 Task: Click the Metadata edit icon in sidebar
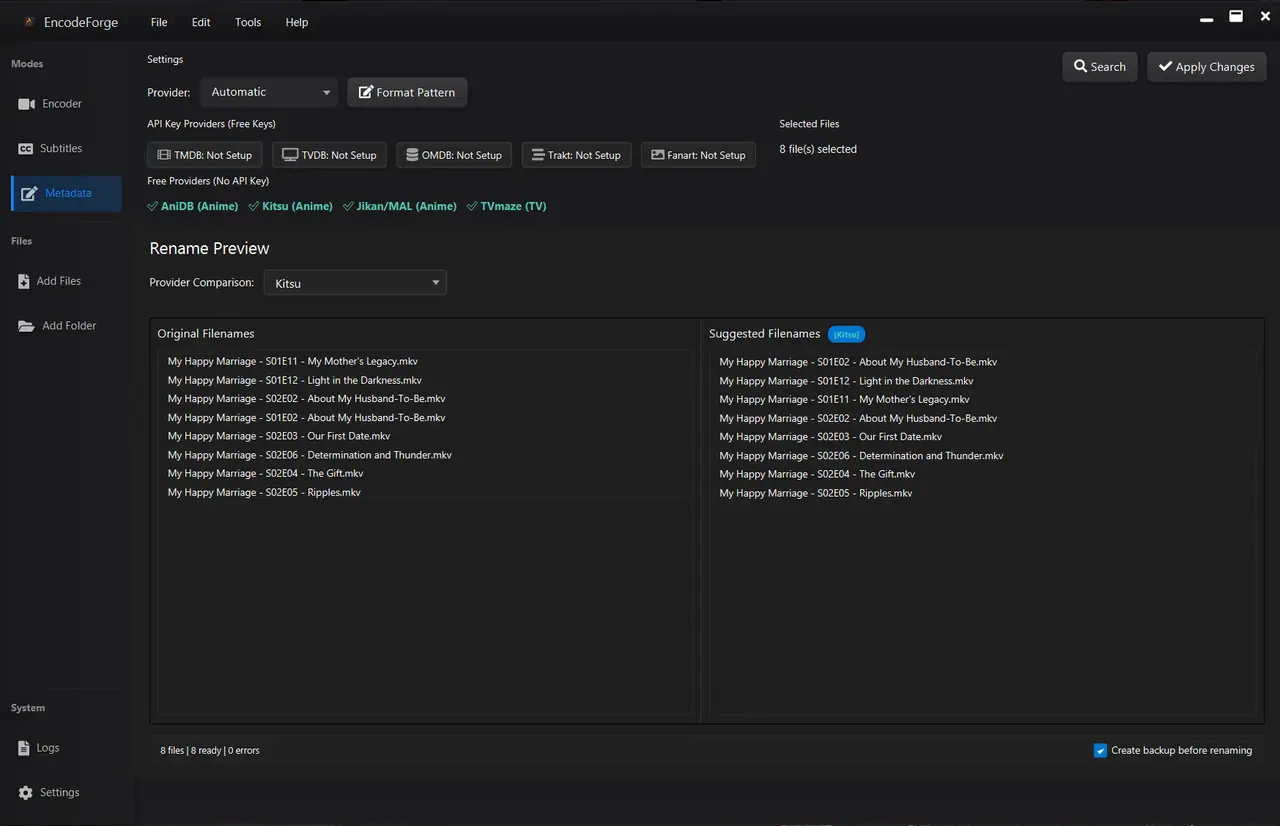tap(28, 193)
